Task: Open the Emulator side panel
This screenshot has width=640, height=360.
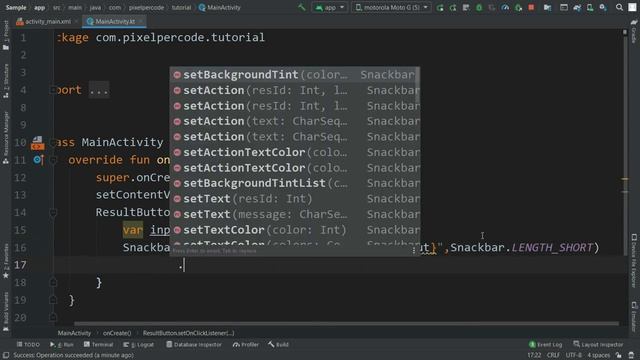Action: point(634,317)
